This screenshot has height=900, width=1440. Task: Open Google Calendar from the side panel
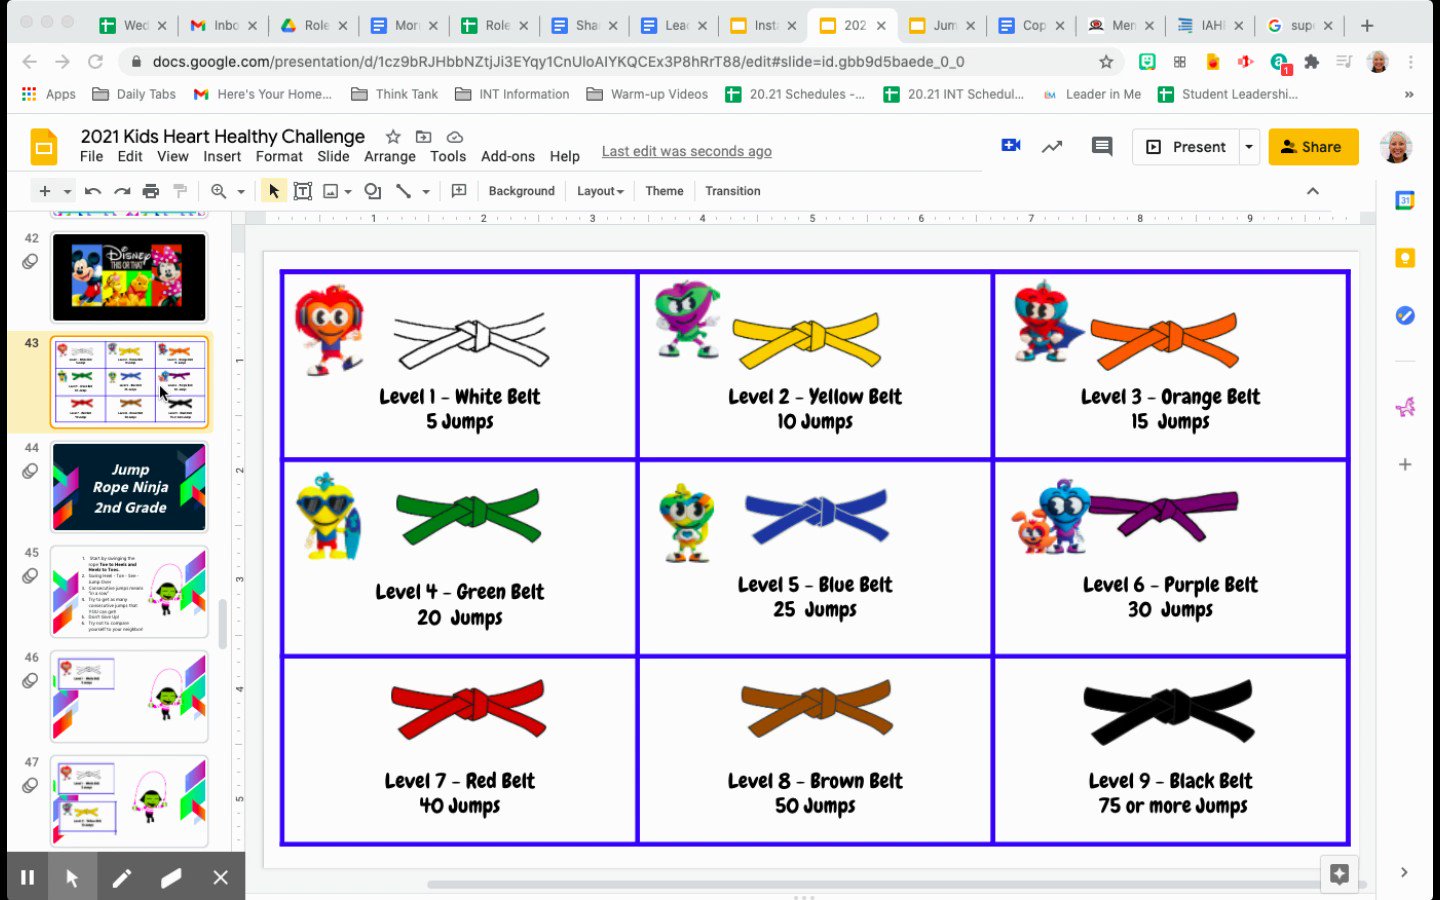point(1405,200)
